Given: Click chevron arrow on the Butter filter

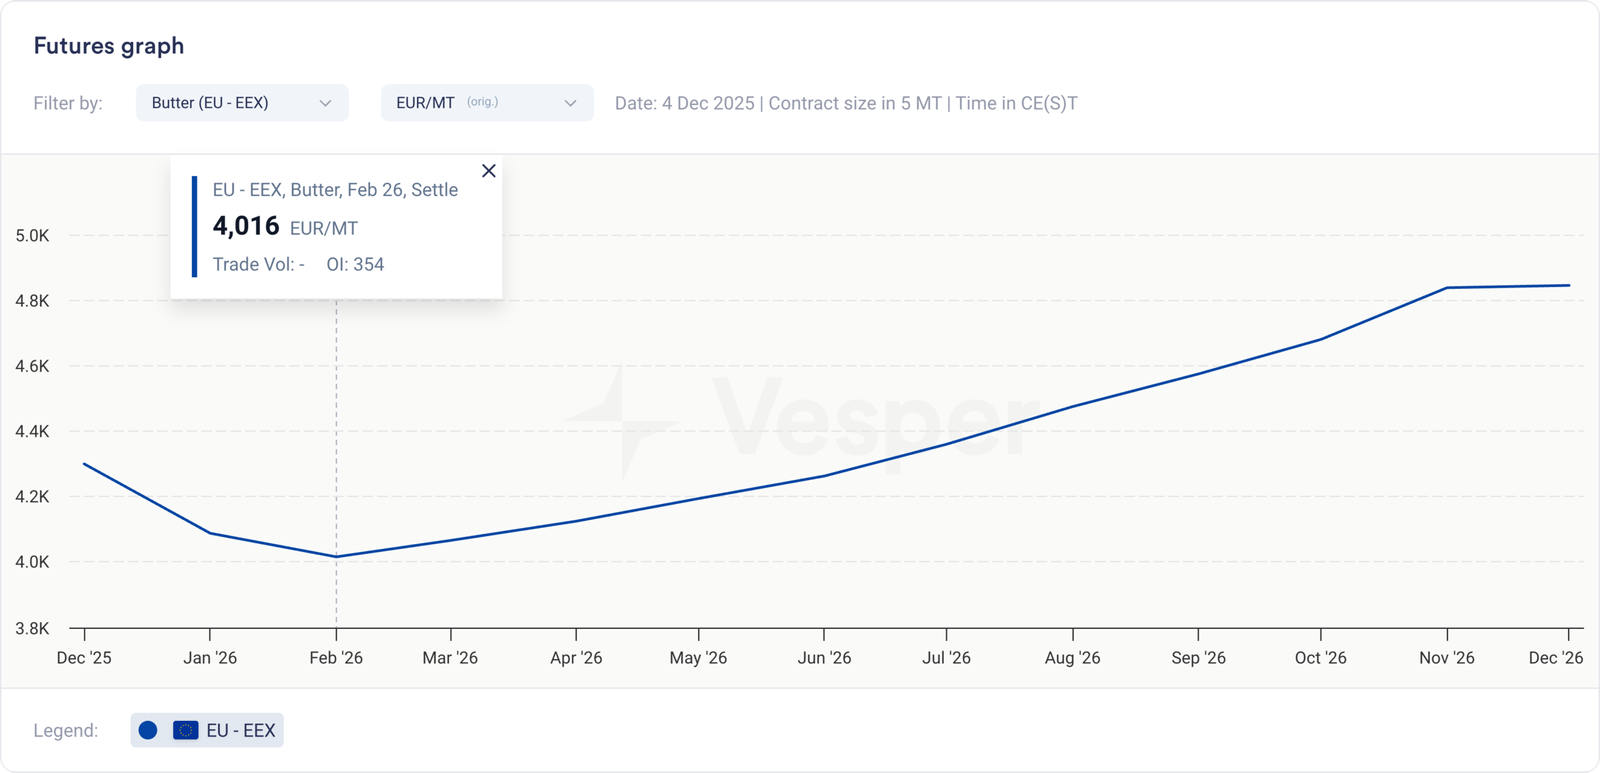Looking at the screenshot, I should point(325,103).
